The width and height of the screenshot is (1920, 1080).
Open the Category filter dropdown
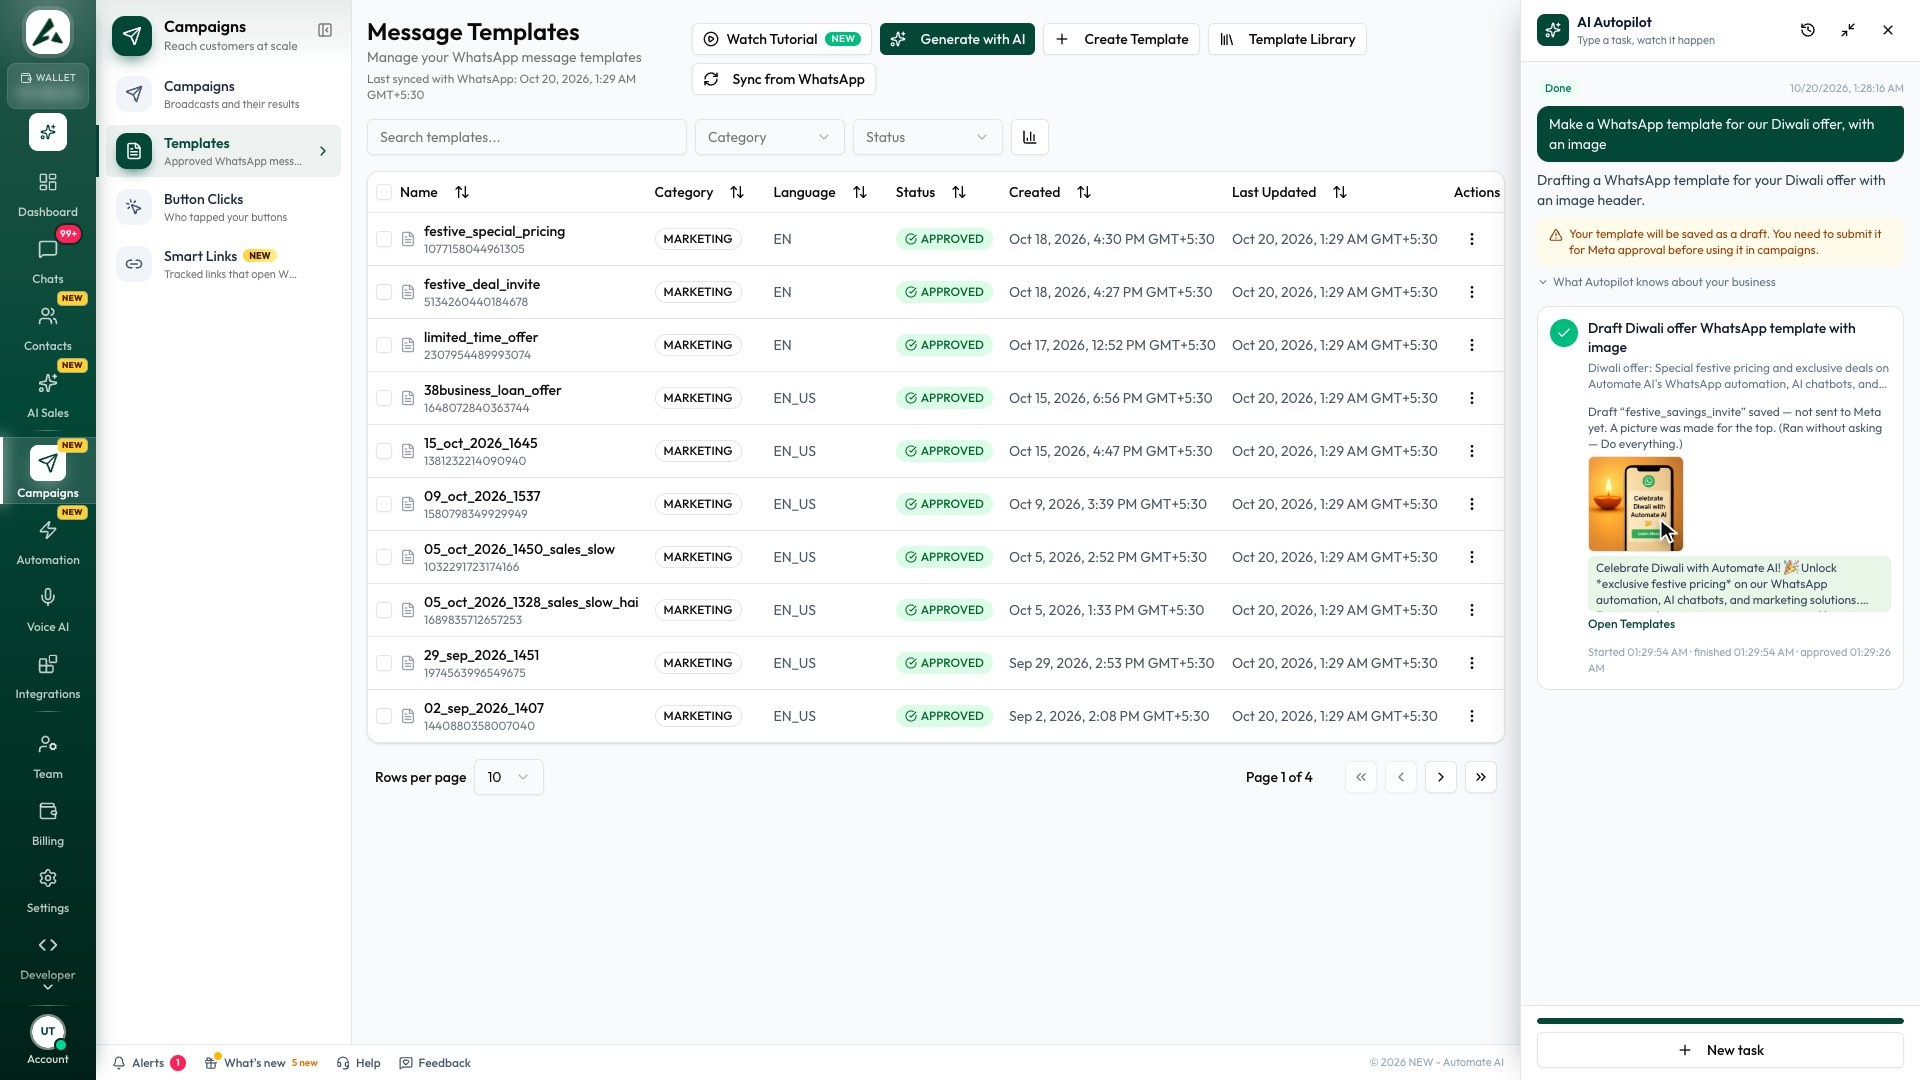769,137
